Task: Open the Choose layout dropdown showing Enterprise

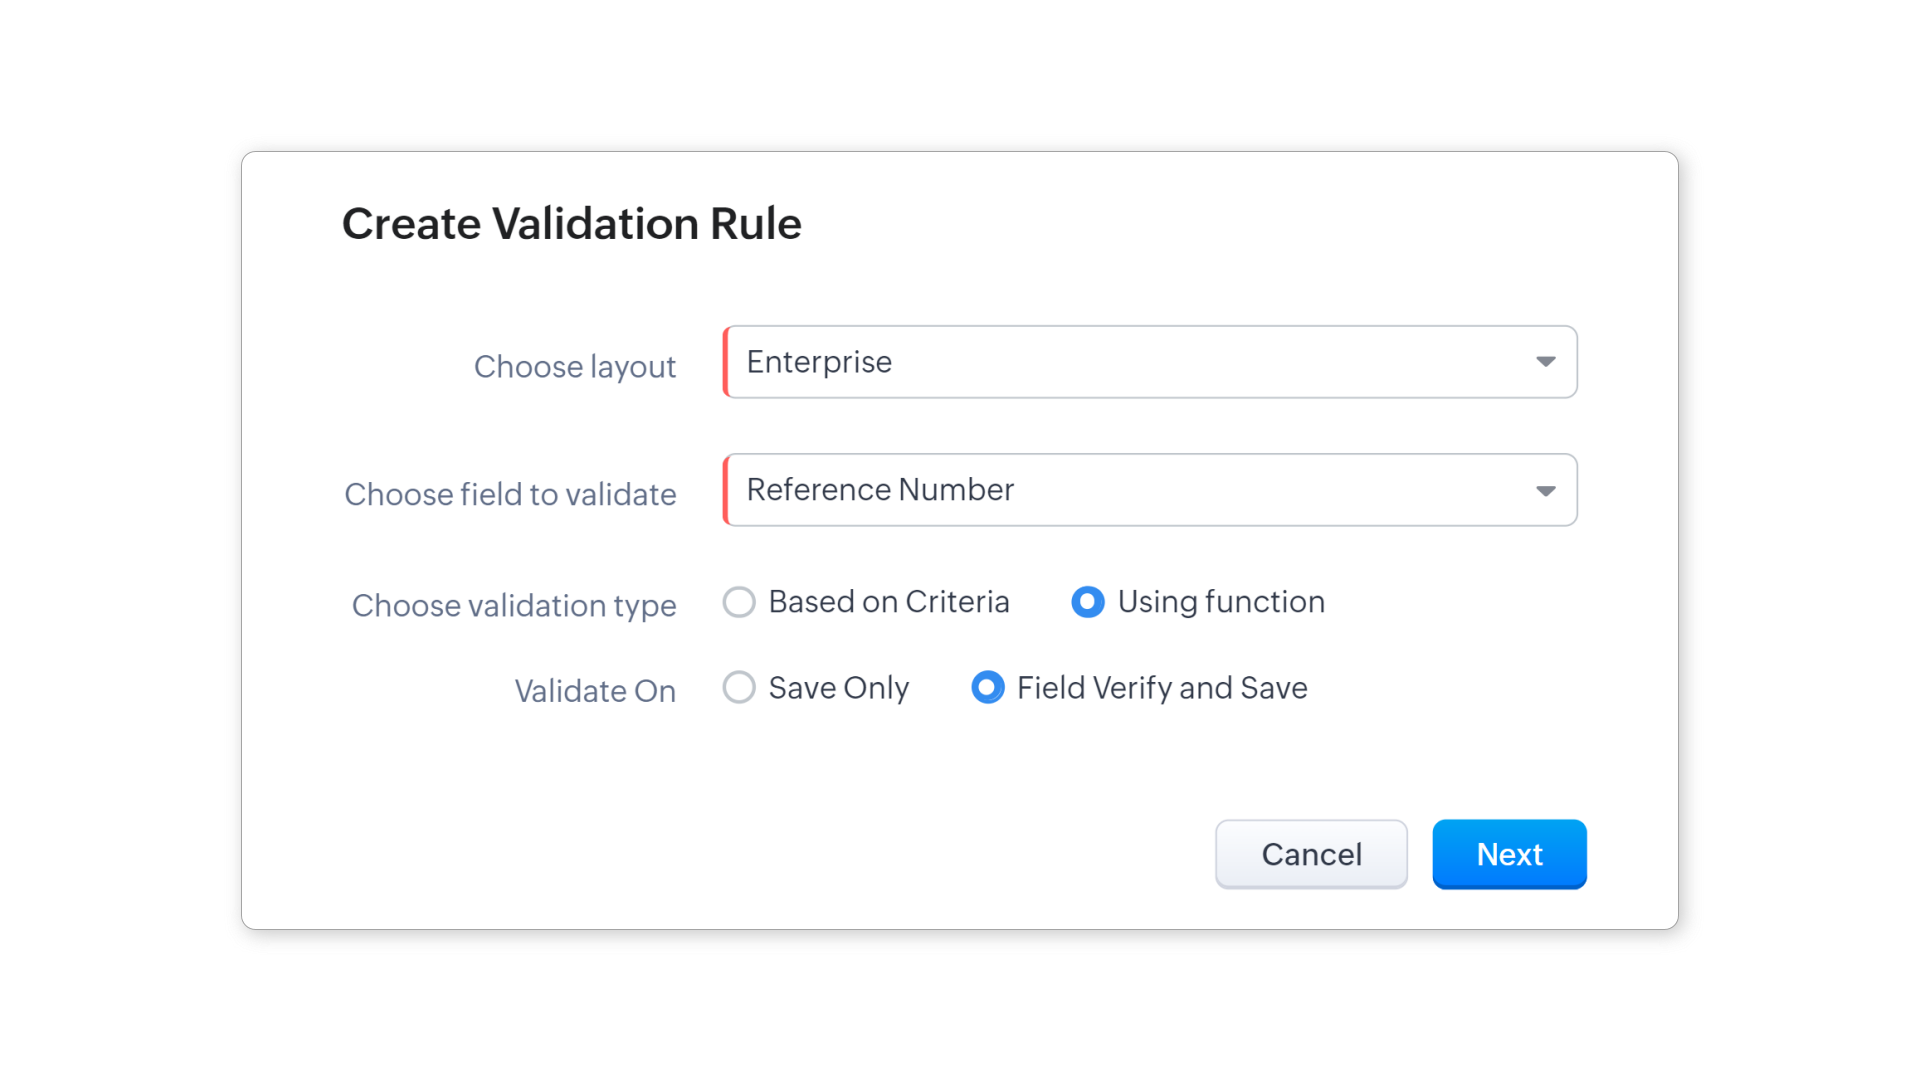Action: click(x=1150, y=362)
